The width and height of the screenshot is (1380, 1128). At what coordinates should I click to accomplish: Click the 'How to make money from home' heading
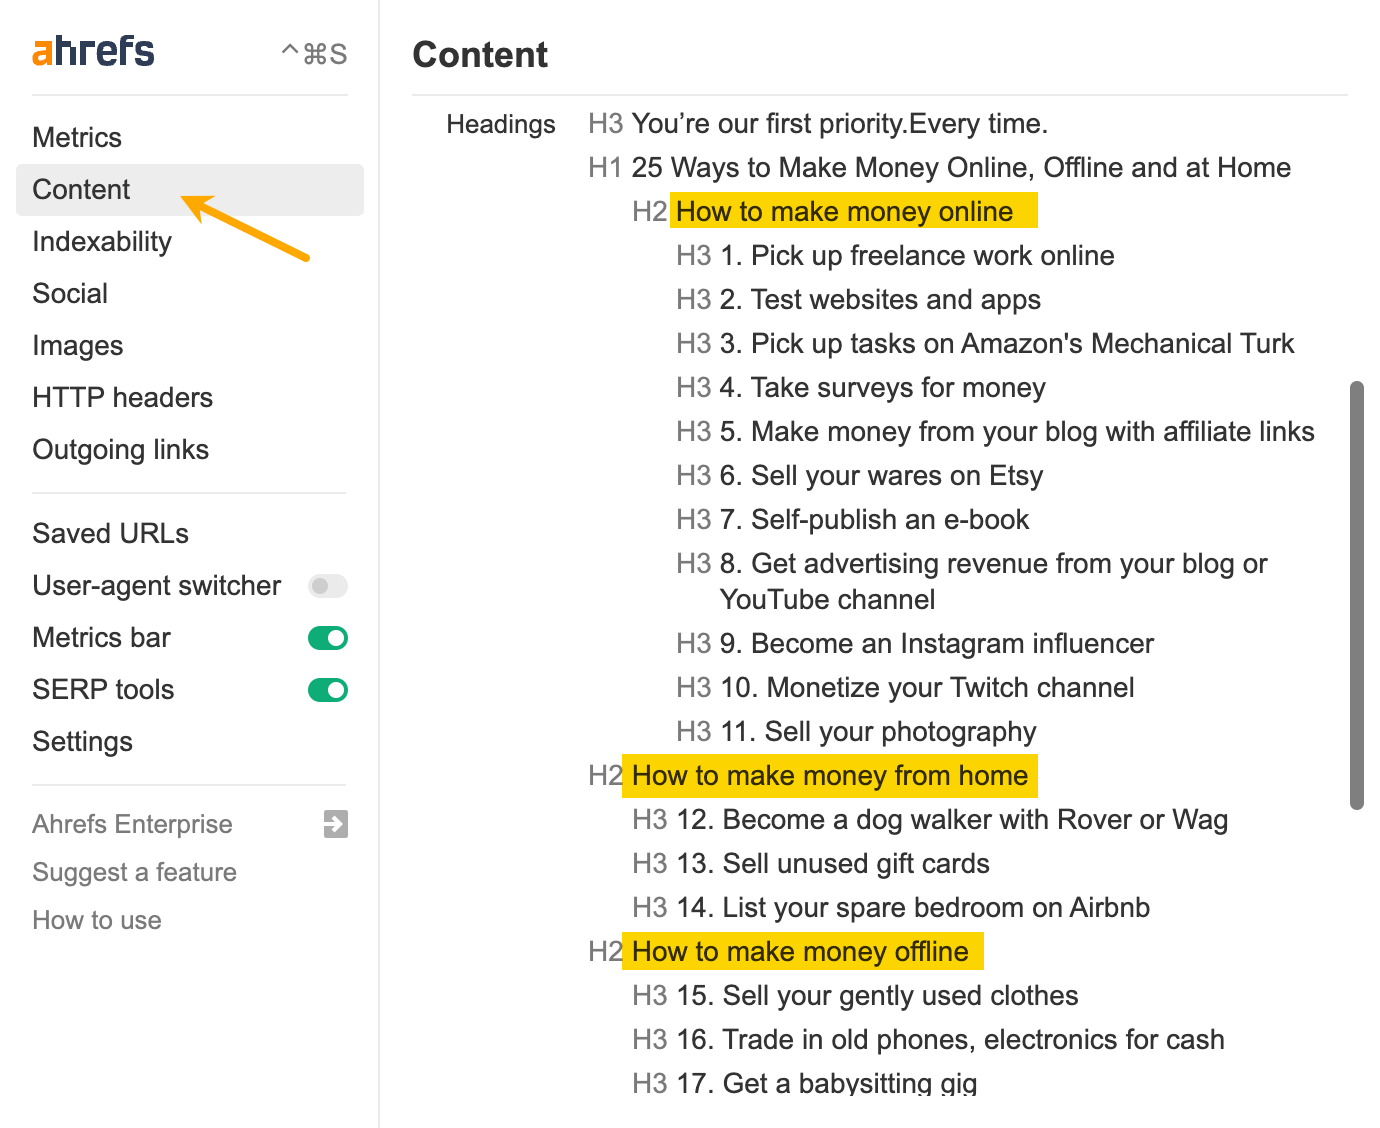[x=829, y=775]
